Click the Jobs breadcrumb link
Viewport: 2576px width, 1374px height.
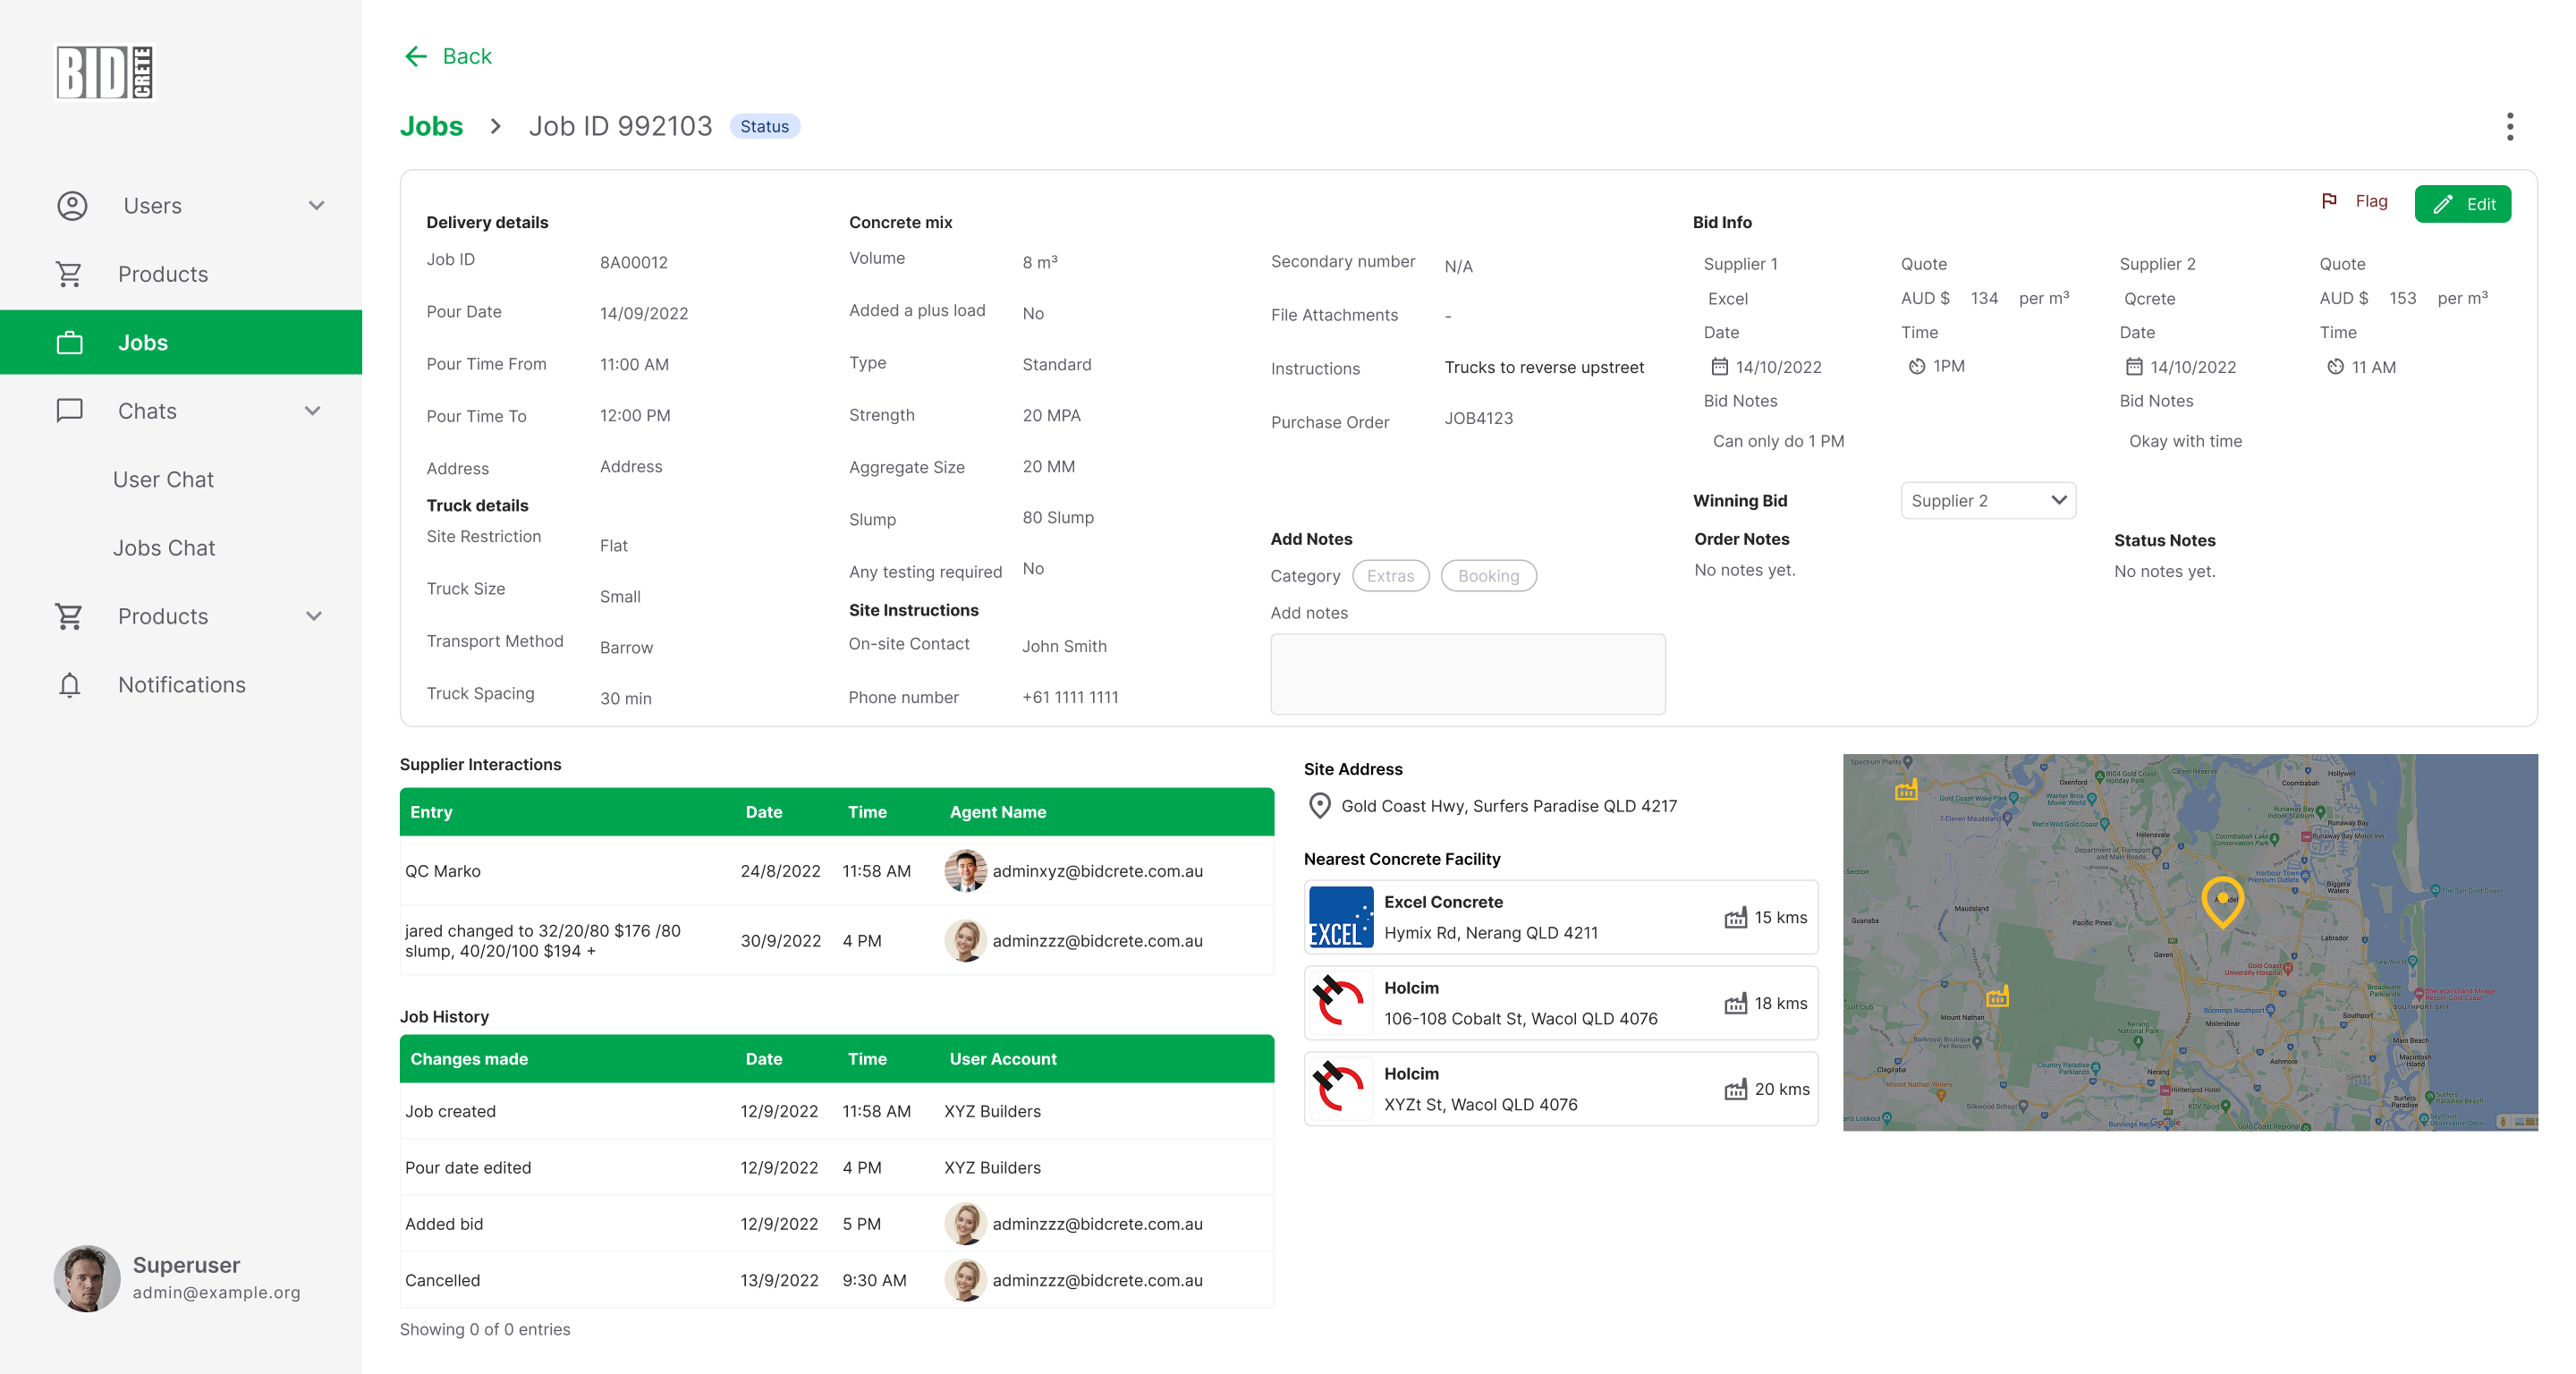click(x=431, y=126)
